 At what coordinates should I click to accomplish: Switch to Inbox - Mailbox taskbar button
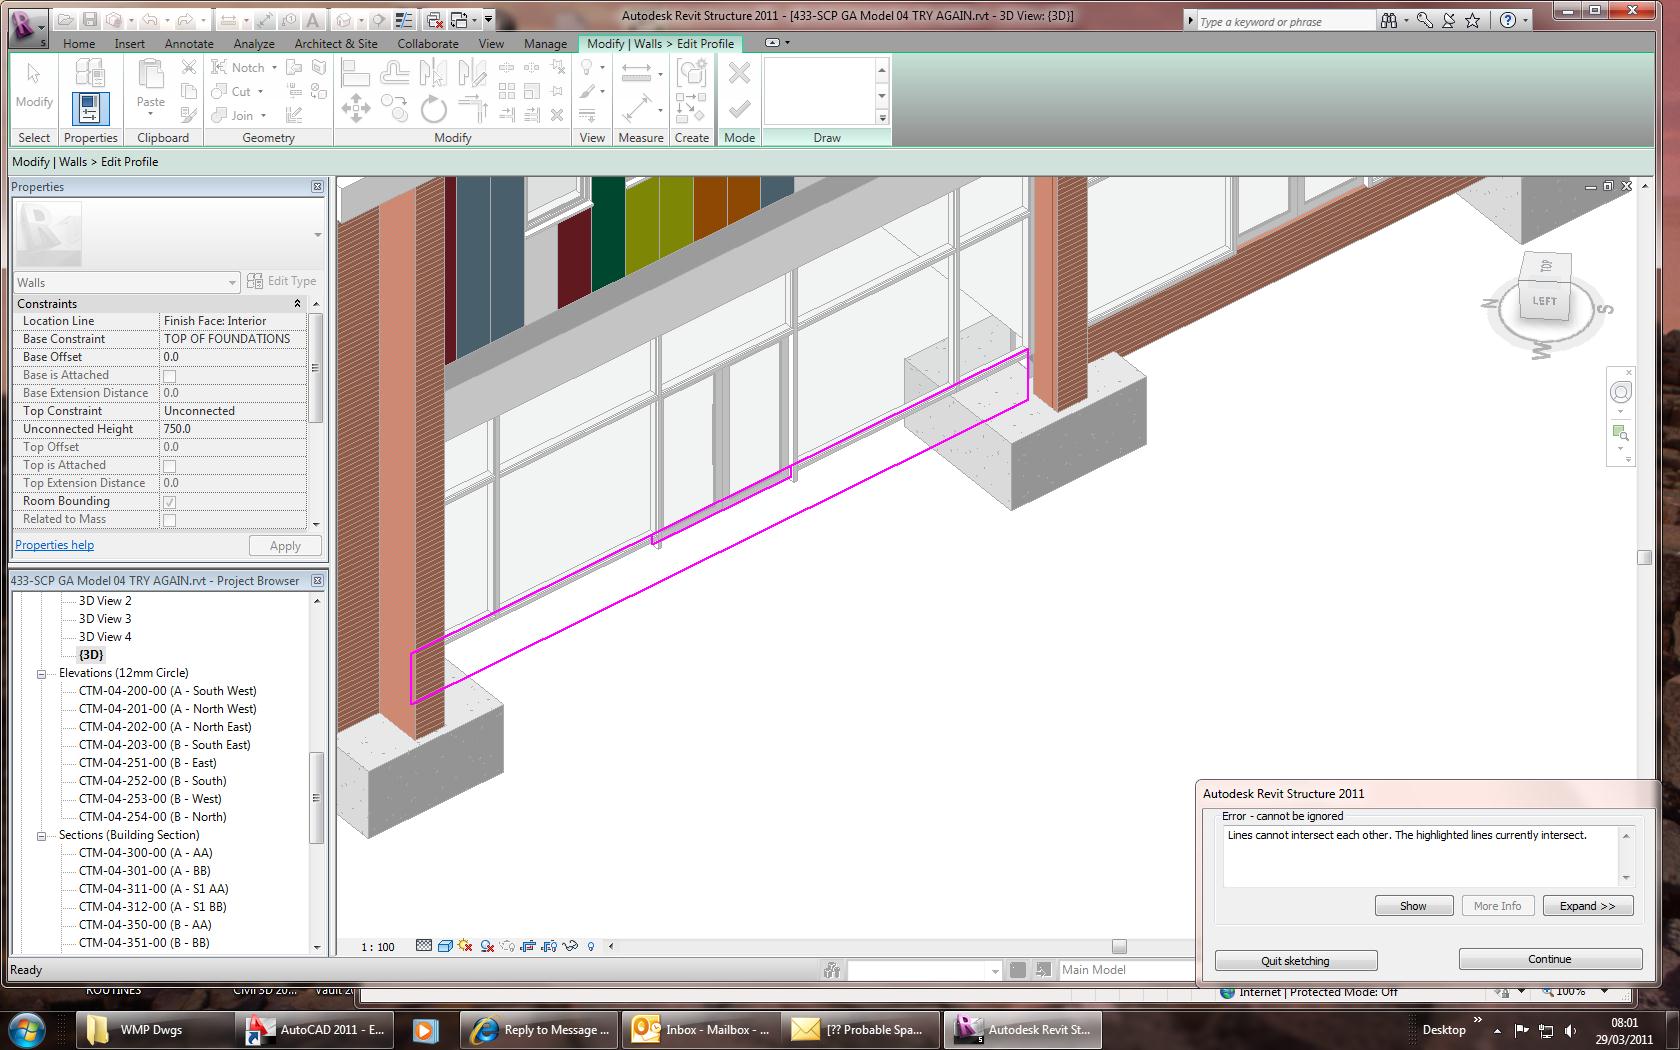click(x=700, y=1029)
